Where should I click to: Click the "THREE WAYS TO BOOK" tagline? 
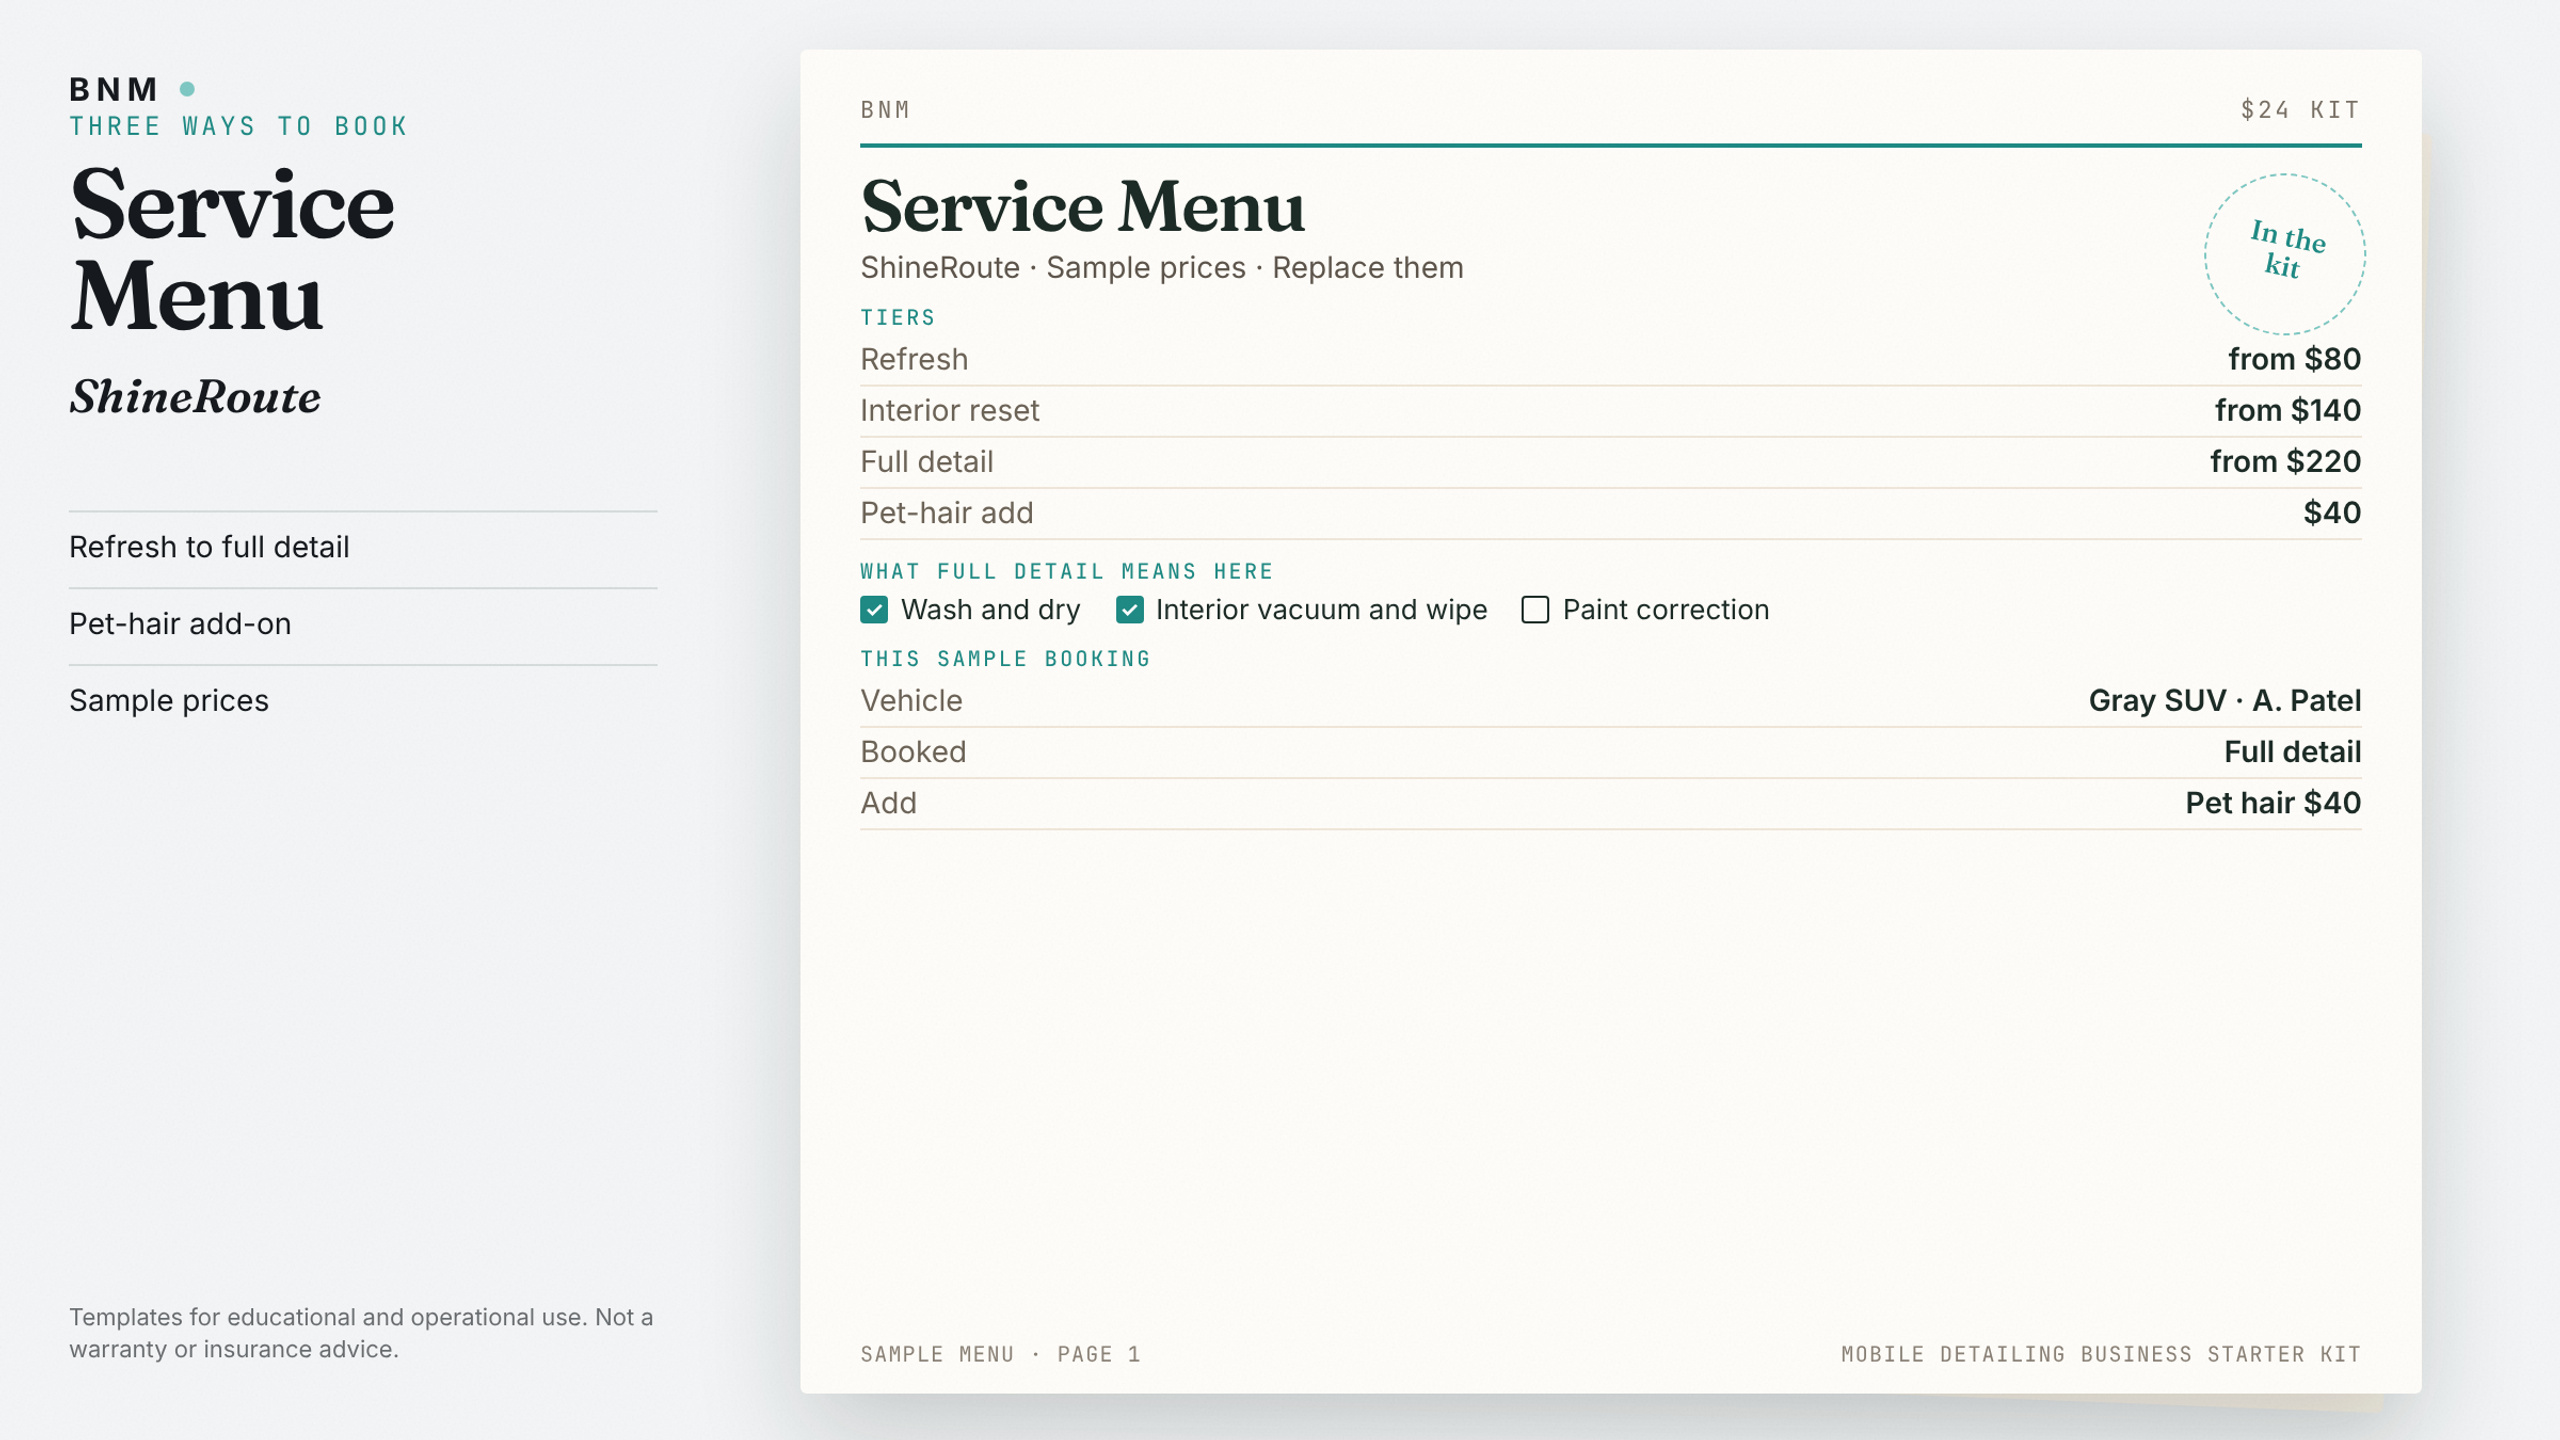tap(239, 126)
